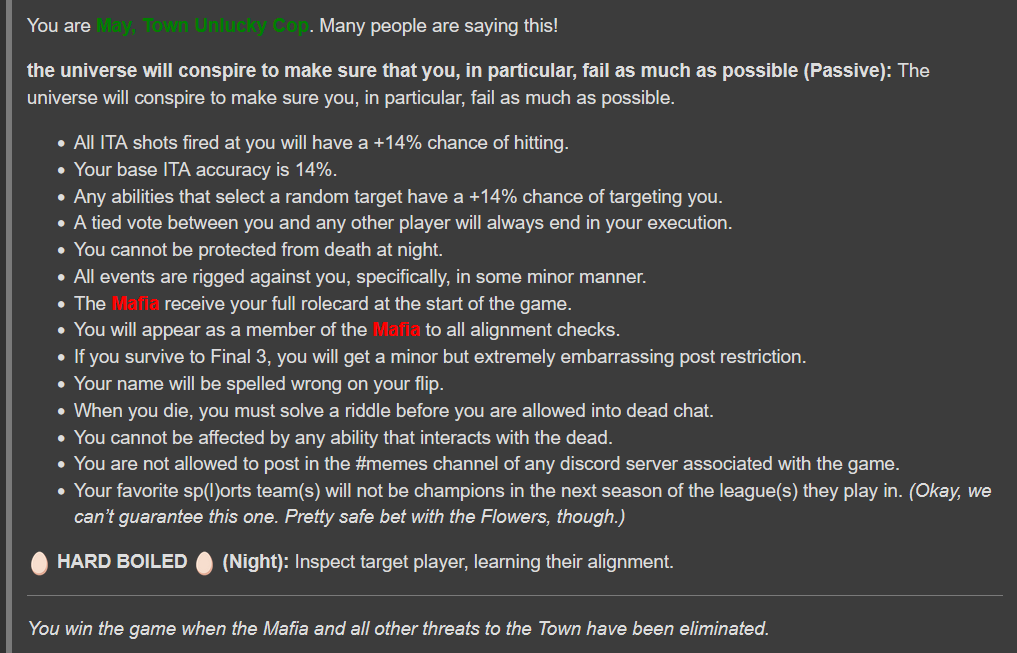The image size is (1017, 653).
Task: Click the #memes channel restriction bullet
Action: coord(486,464)
